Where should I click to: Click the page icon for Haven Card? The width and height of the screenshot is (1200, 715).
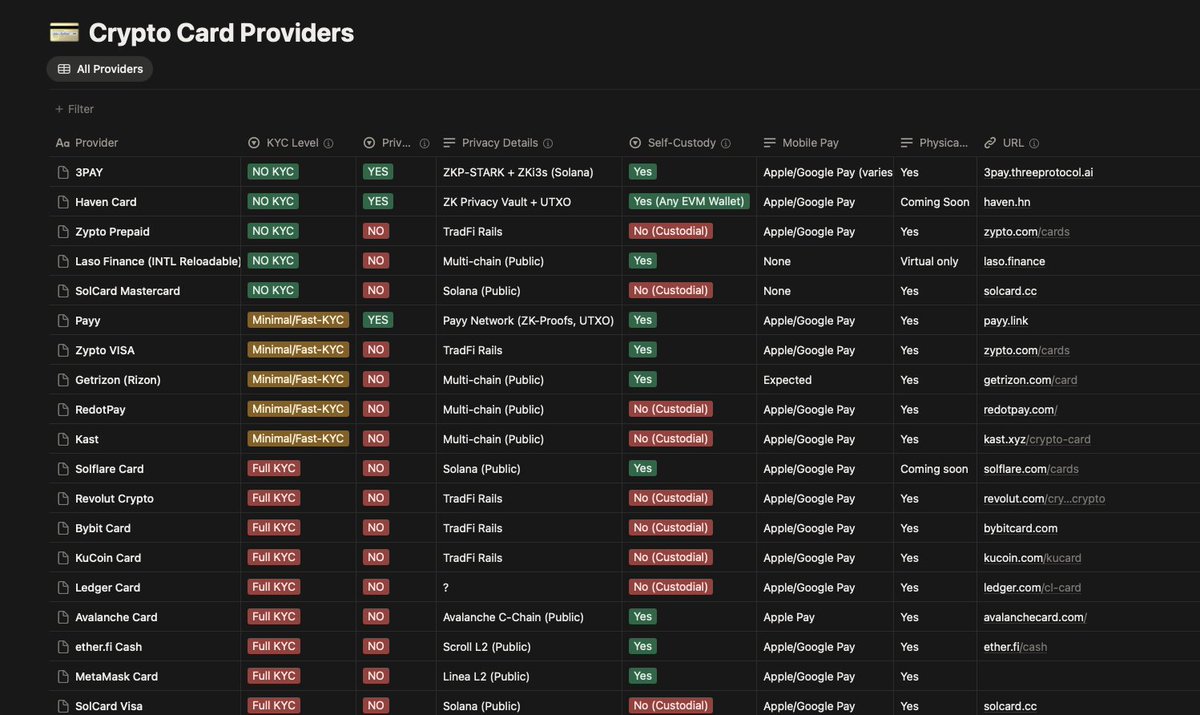click(x=63, y=202)
